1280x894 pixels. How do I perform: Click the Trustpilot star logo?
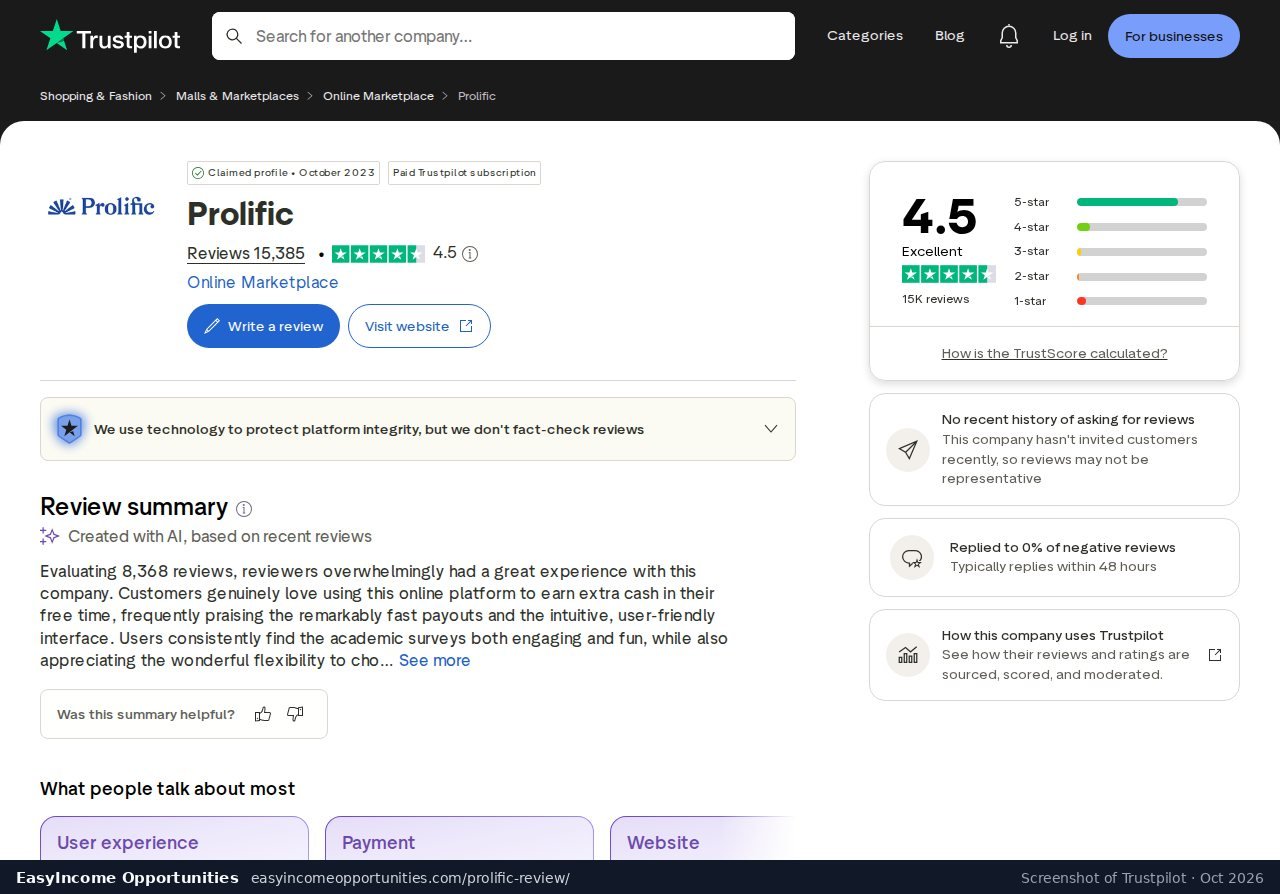pos(56,35)
